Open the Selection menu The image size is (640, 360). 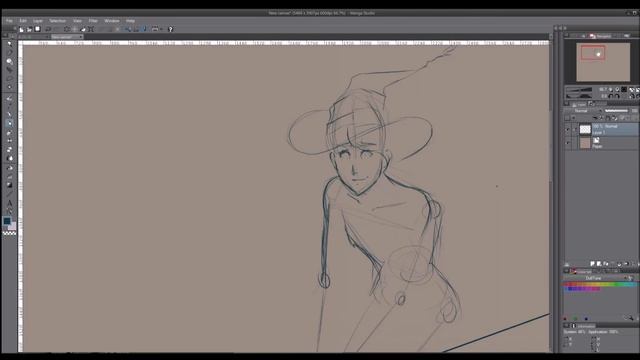[x=58, y=21]
